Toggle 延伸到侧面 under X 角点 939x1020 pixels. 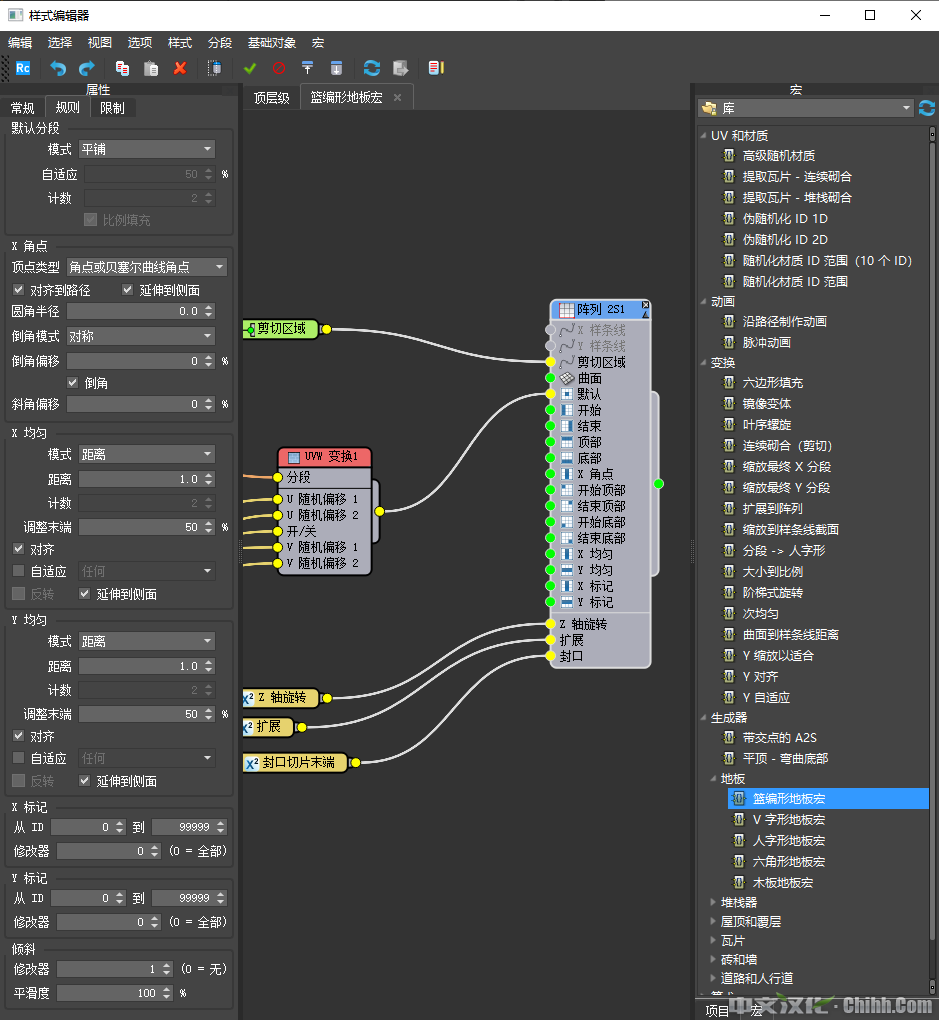click(x=129, y=290)
